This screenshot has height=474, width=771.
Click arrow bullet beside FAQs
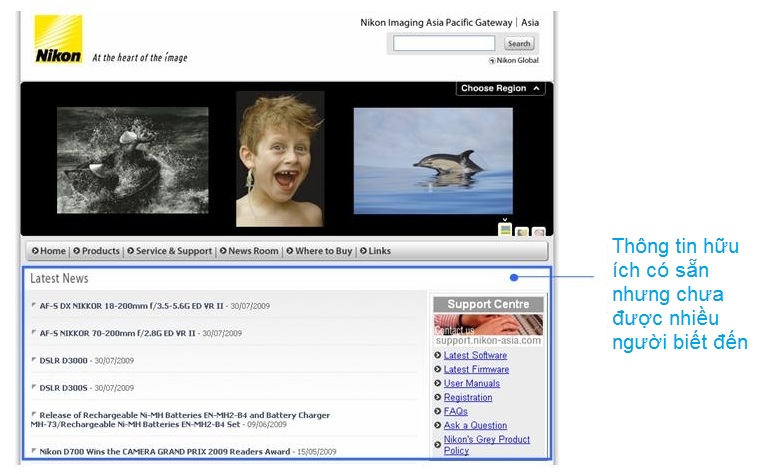tap(438, 411)
